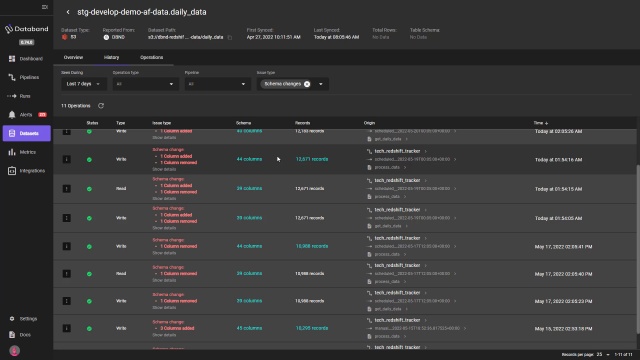The width and height of the screenshot is (640, 360).
Task: Remove the Schema changes filter chip
Action: [x=307, y=84]
